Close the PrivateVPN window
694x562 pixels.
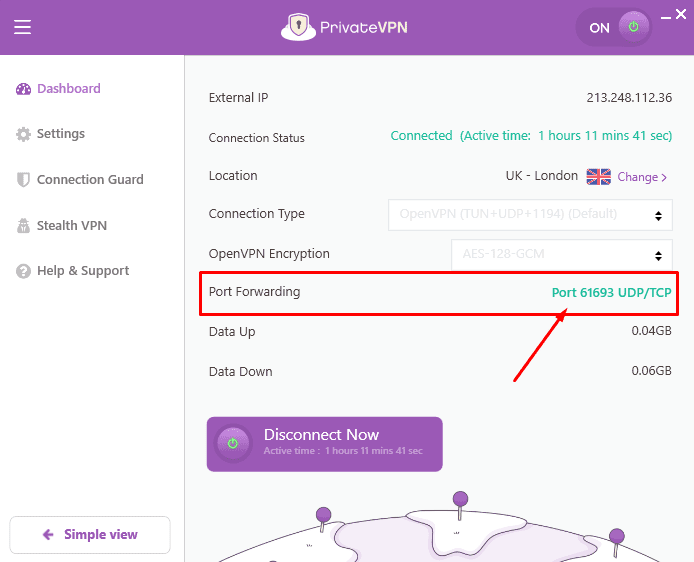[681, 15]
